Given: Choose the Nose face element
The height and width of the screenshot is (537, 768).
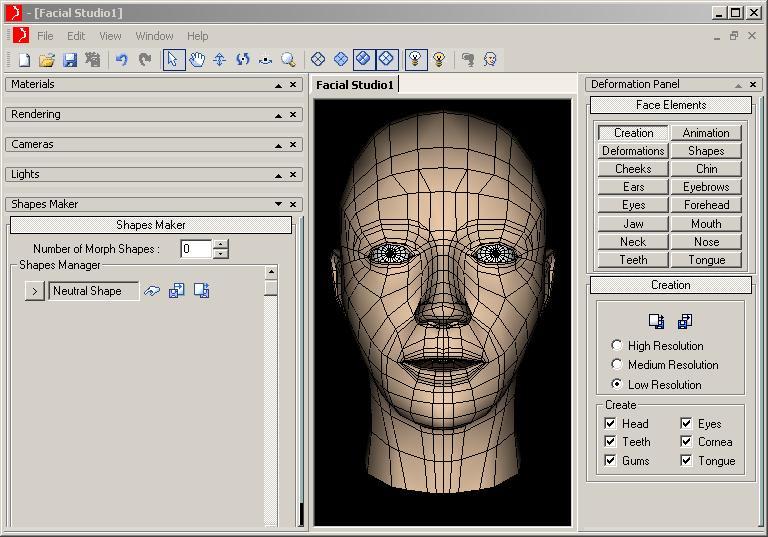Looking at the screenshot, I should (706, 242).
